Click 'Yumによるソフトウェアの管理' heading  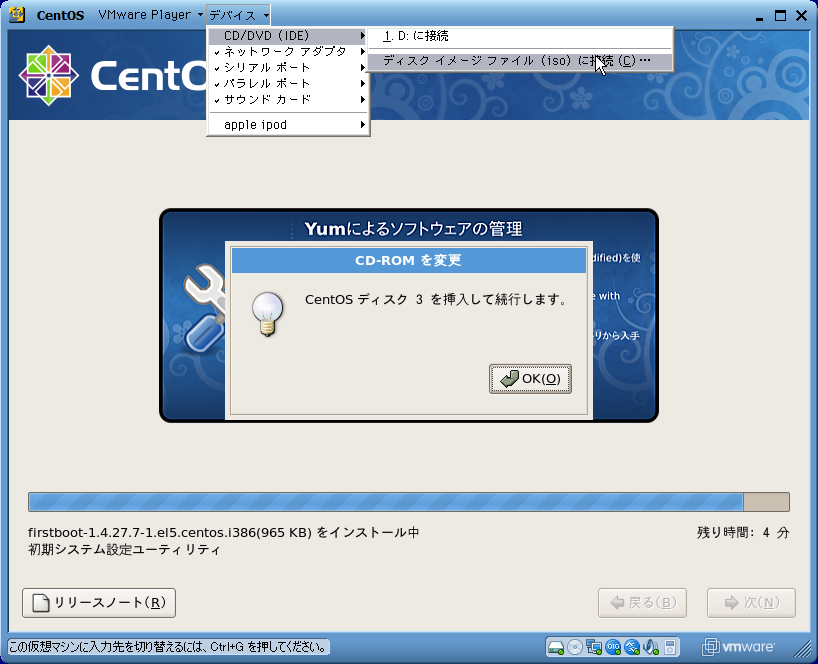pyautogui.click(x=413, y=228)
